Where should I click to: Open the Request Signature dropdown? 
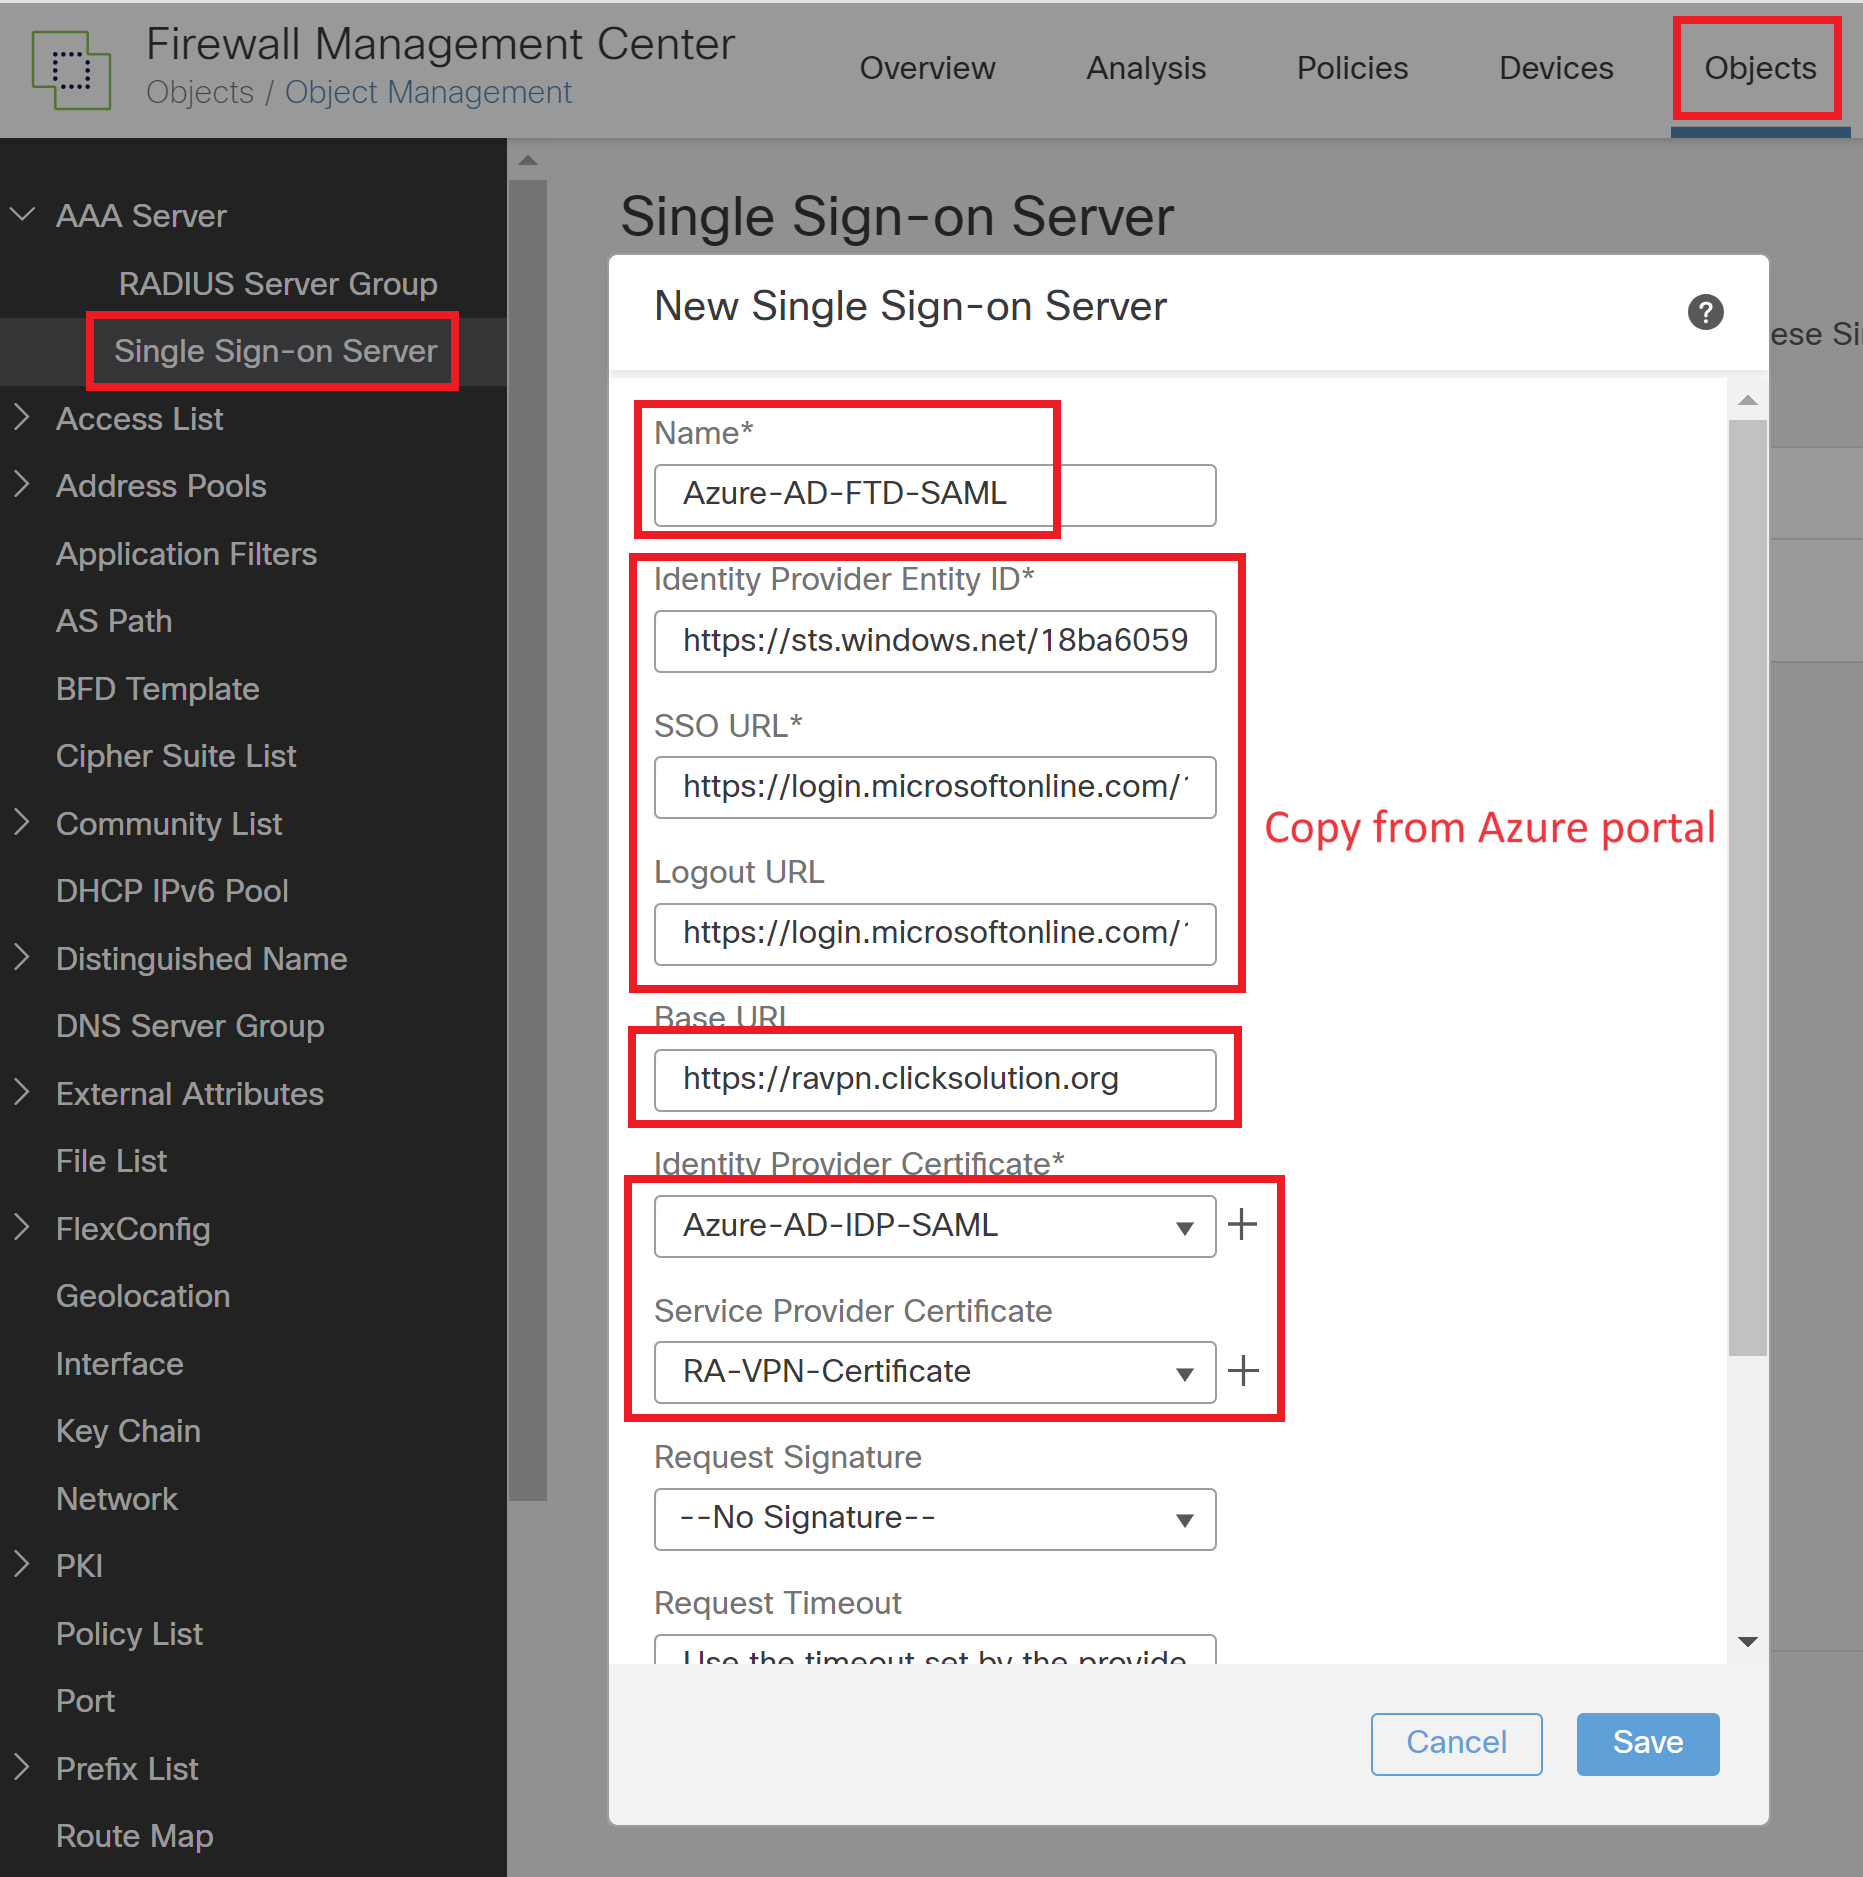point(934,1519)
